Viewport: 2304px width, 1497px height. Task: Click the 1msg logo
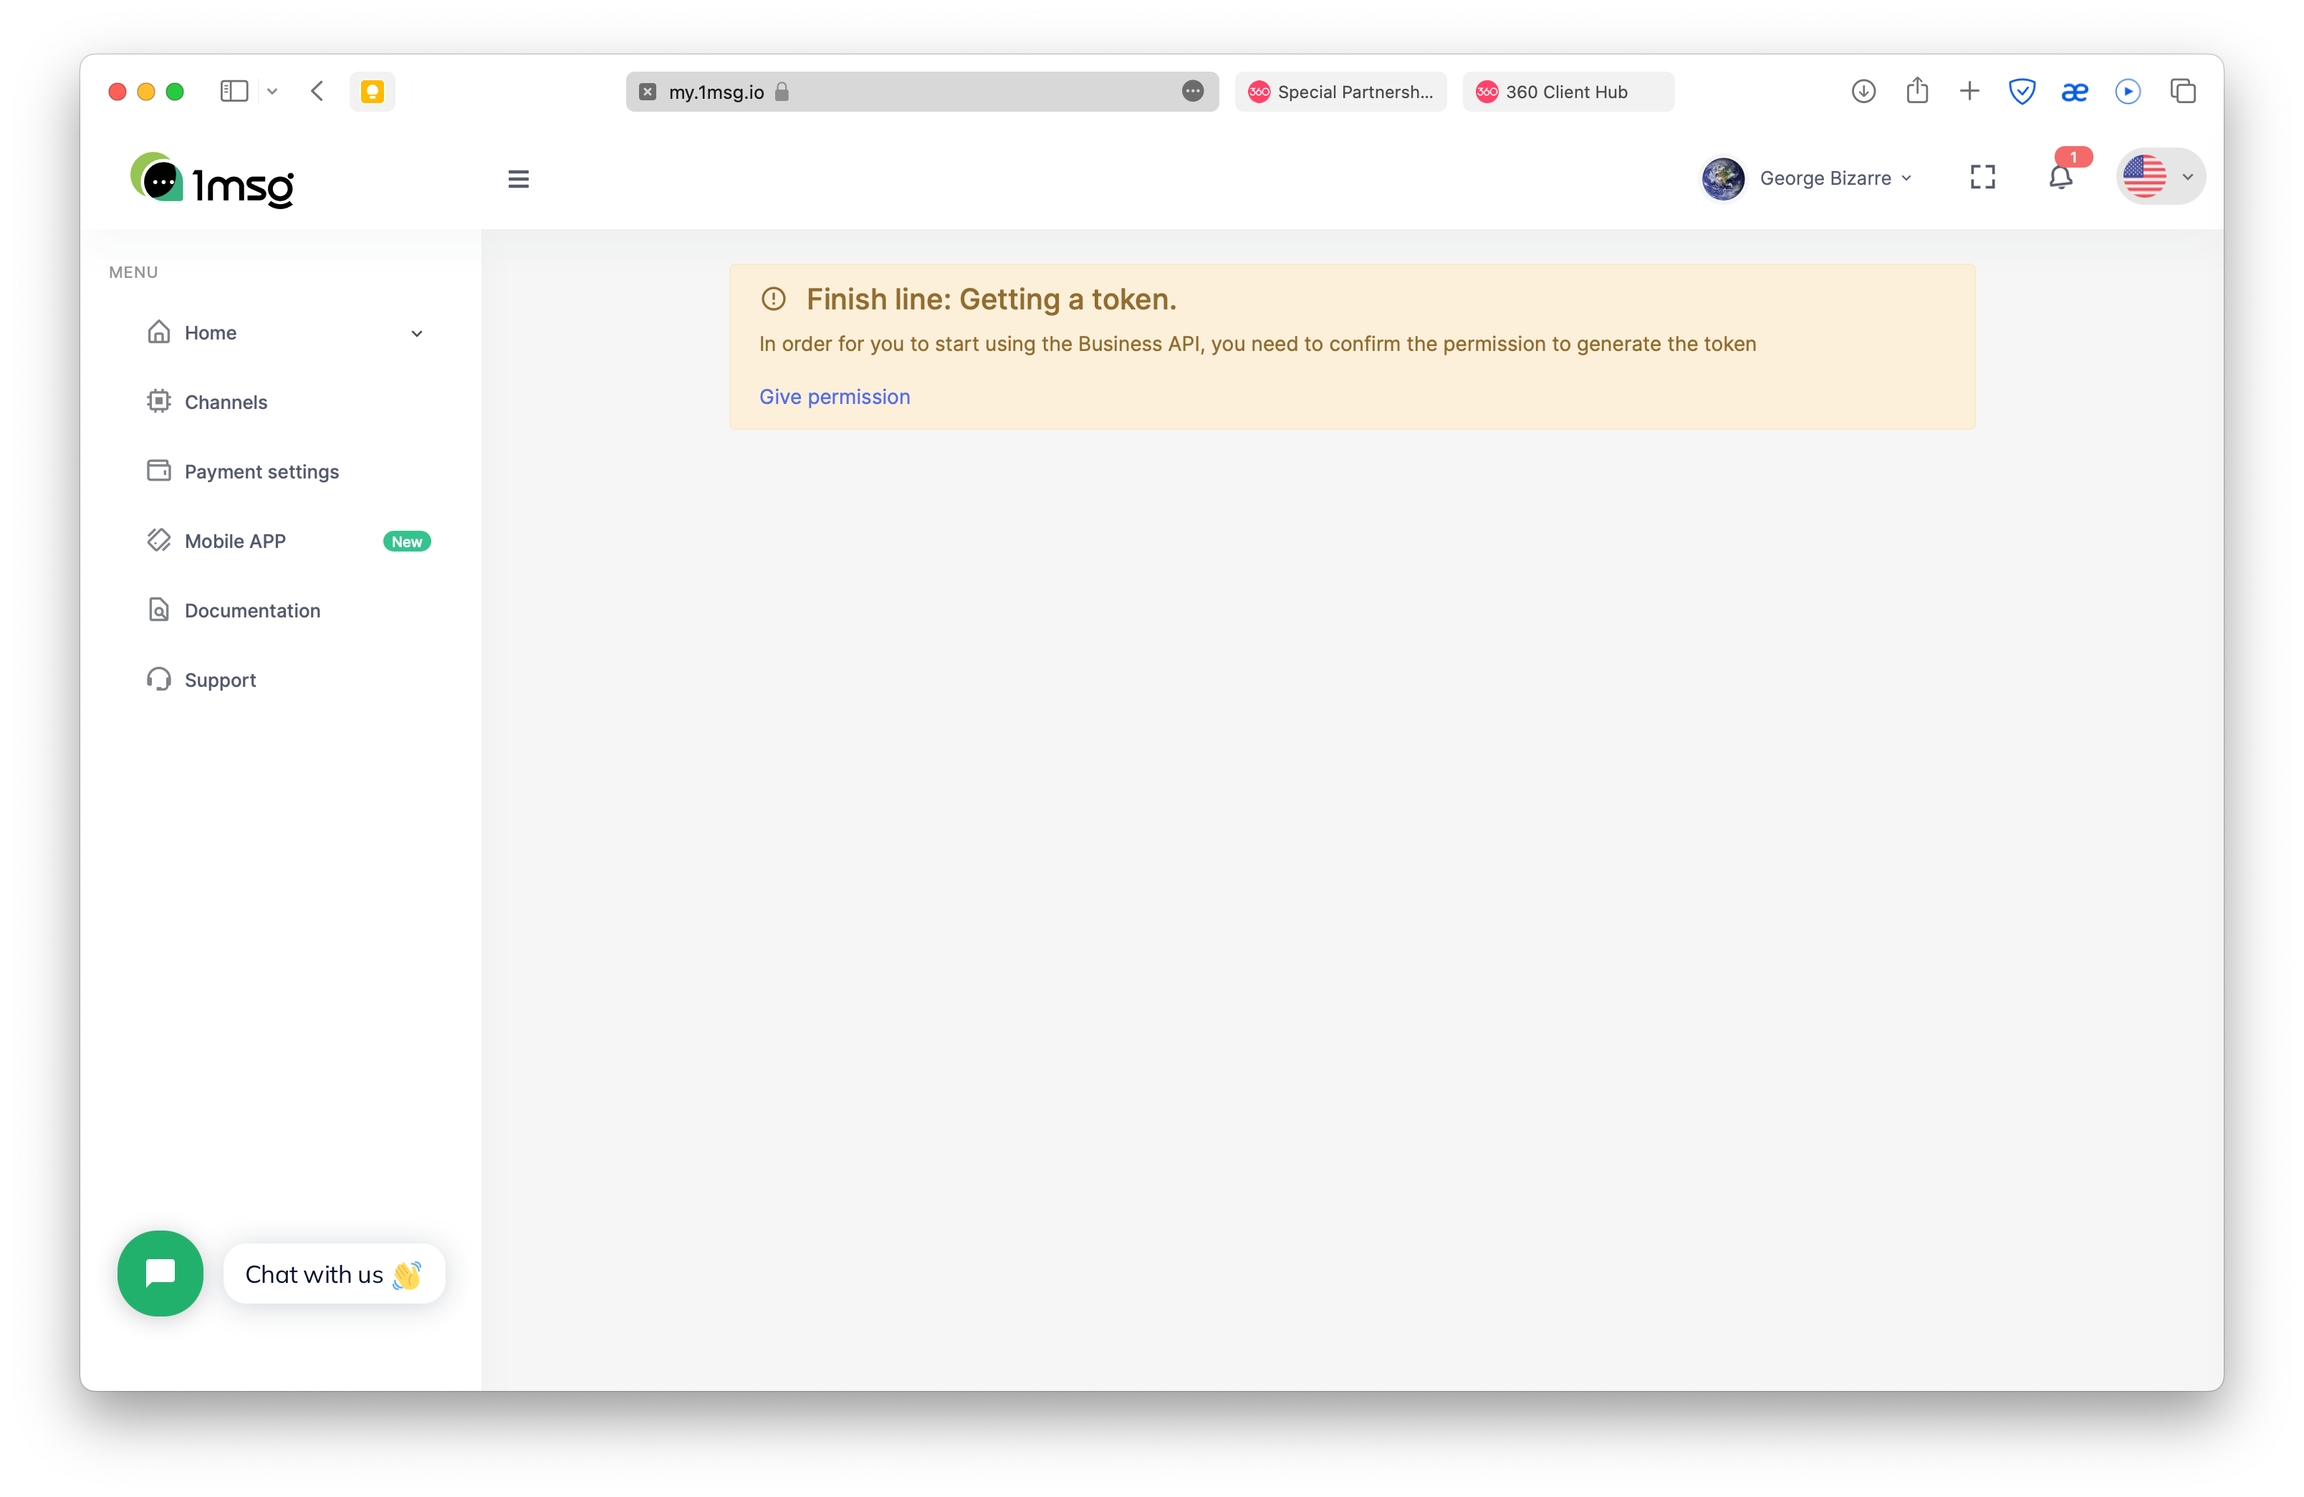213,180
